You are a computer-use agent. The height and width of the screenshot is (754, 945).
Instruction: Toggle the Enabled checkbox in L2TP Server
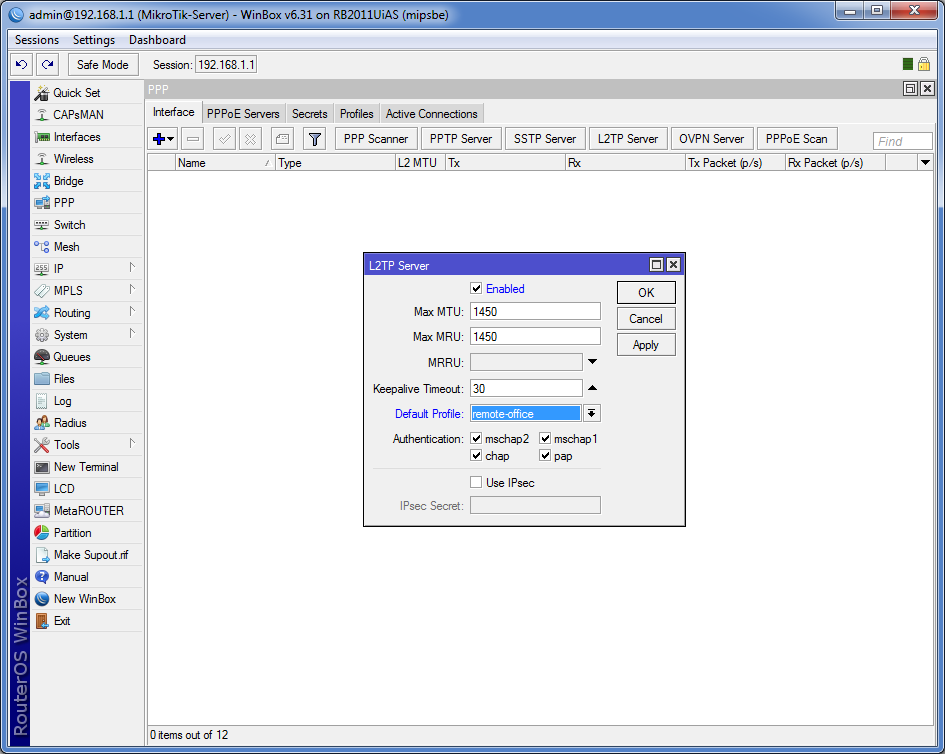coord(476,288)
